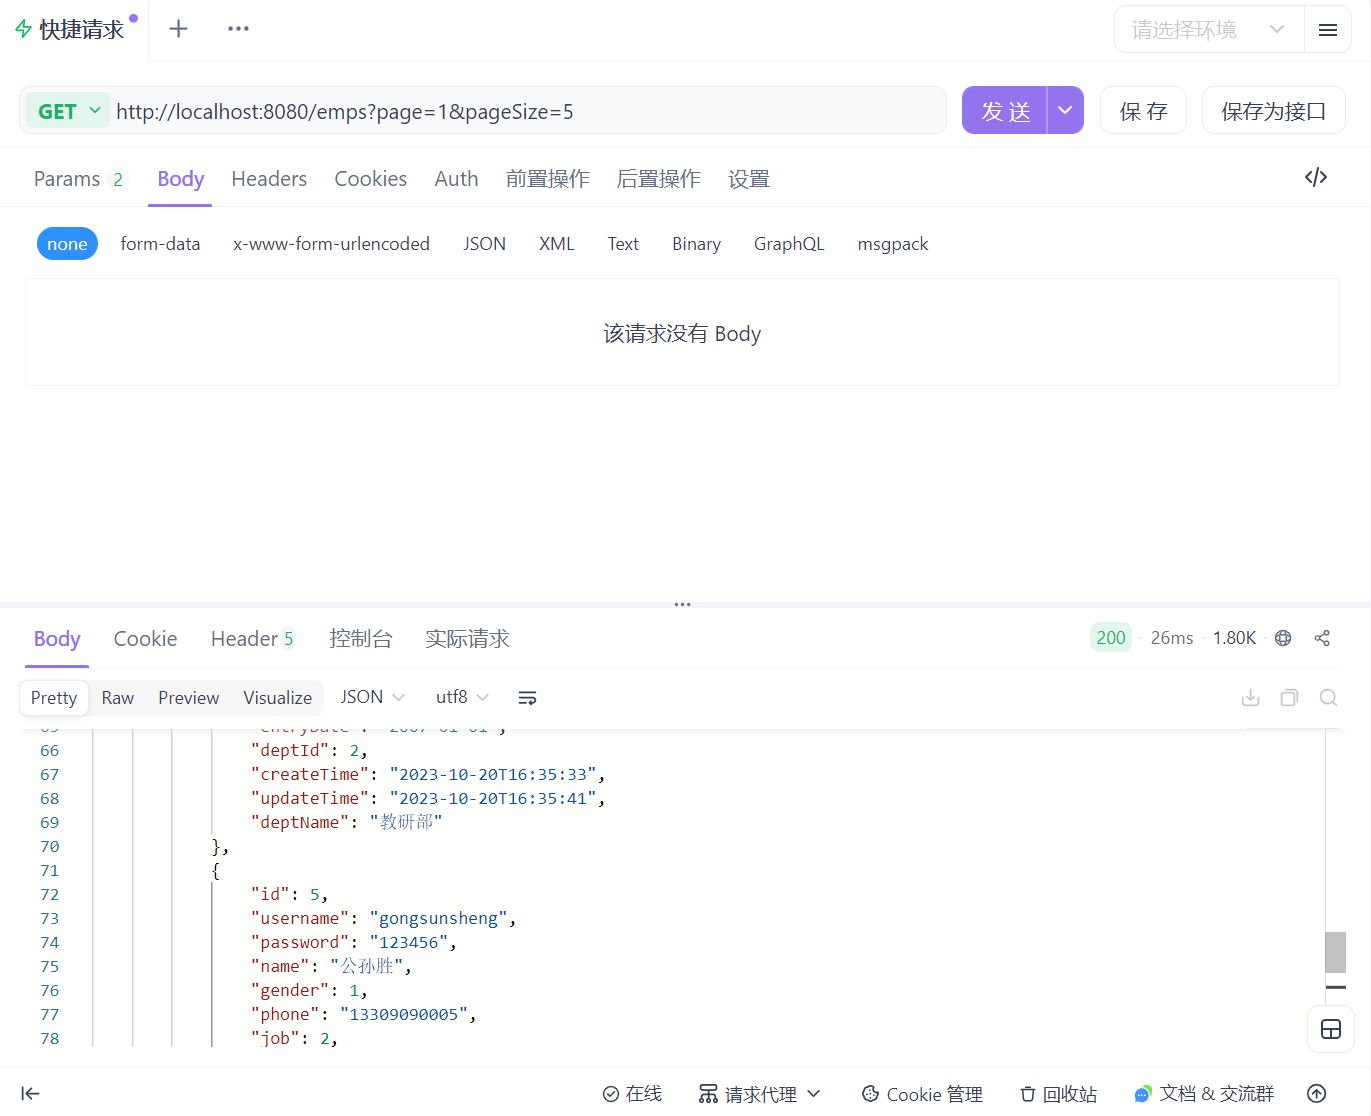Select the msgpack body type
Image resolution: width=1371 pixels, height=1116 pixels.
click(x=893, y=244)
